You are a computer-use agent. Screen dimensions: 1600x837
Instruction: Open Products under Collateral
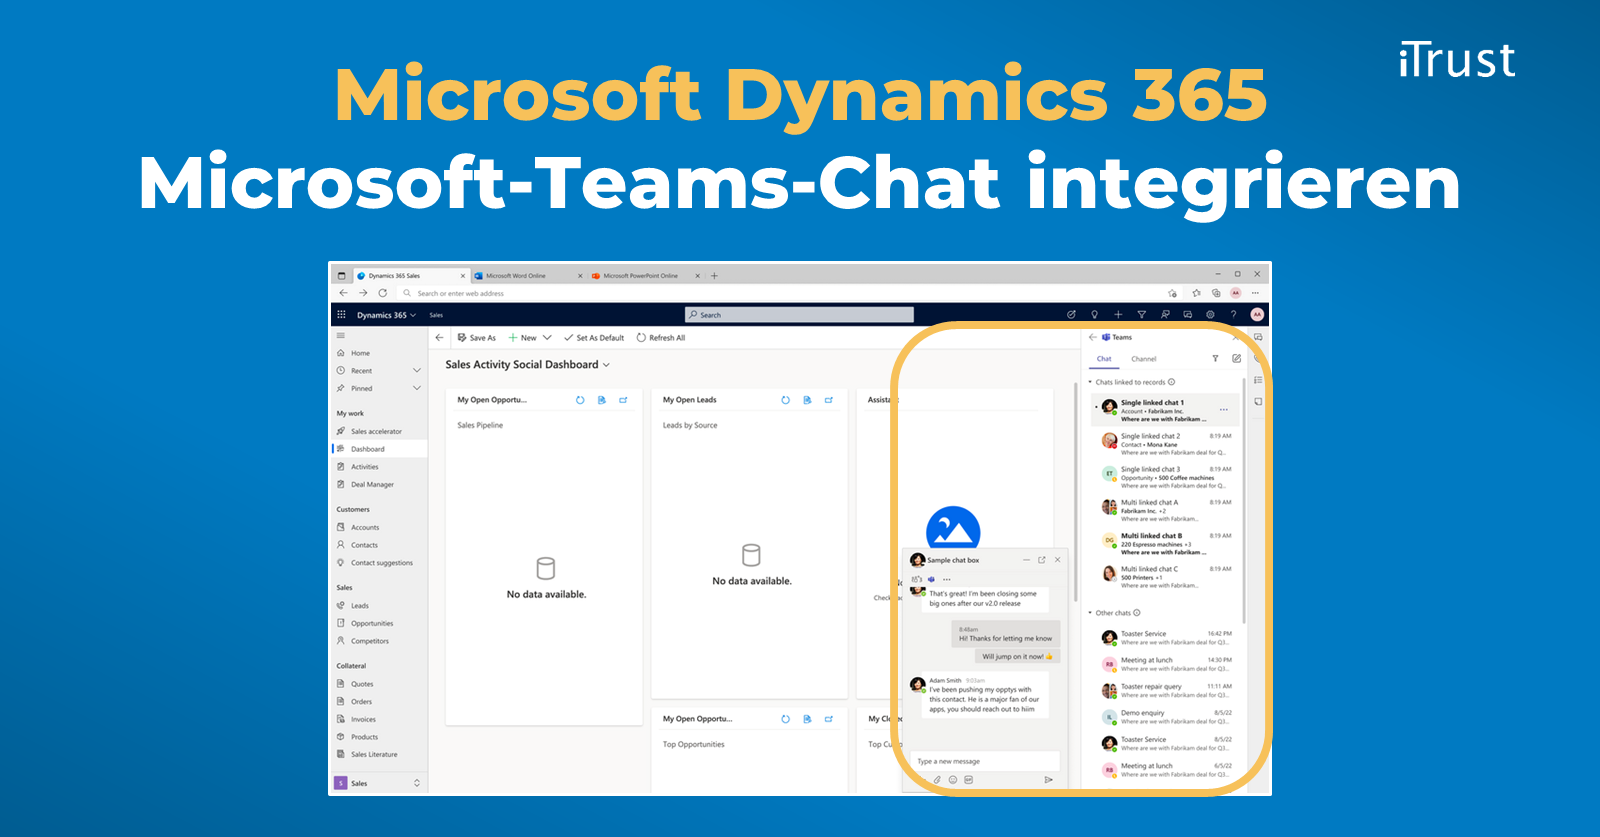click(379, 737)
